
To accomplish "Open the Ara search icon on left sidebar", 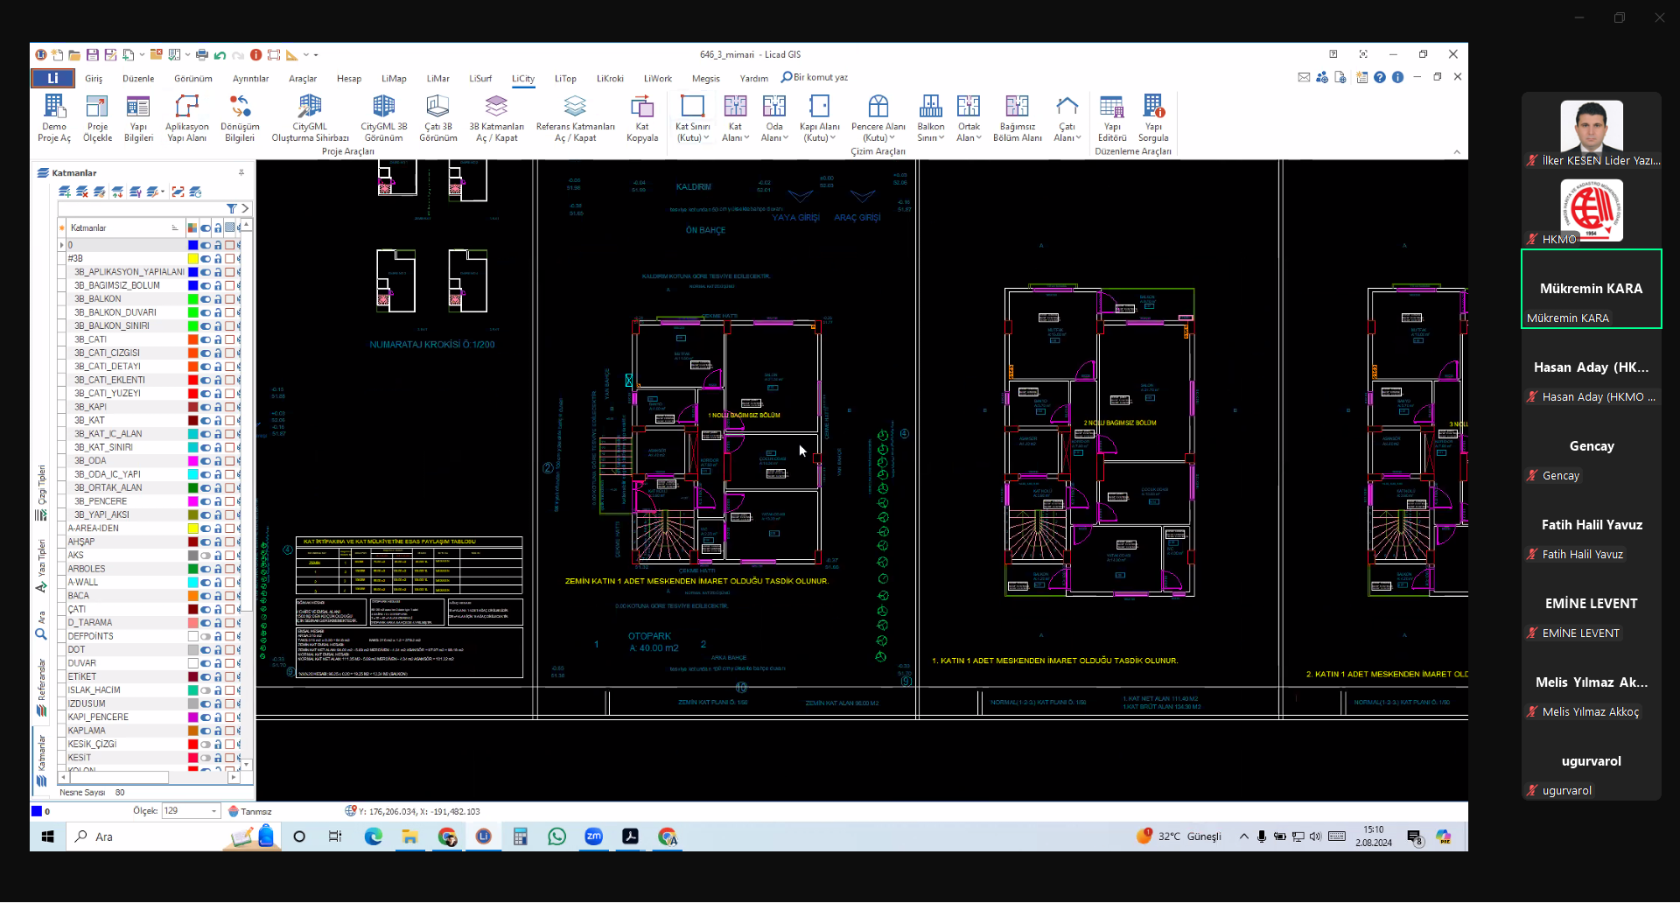I will click(41, 634).
